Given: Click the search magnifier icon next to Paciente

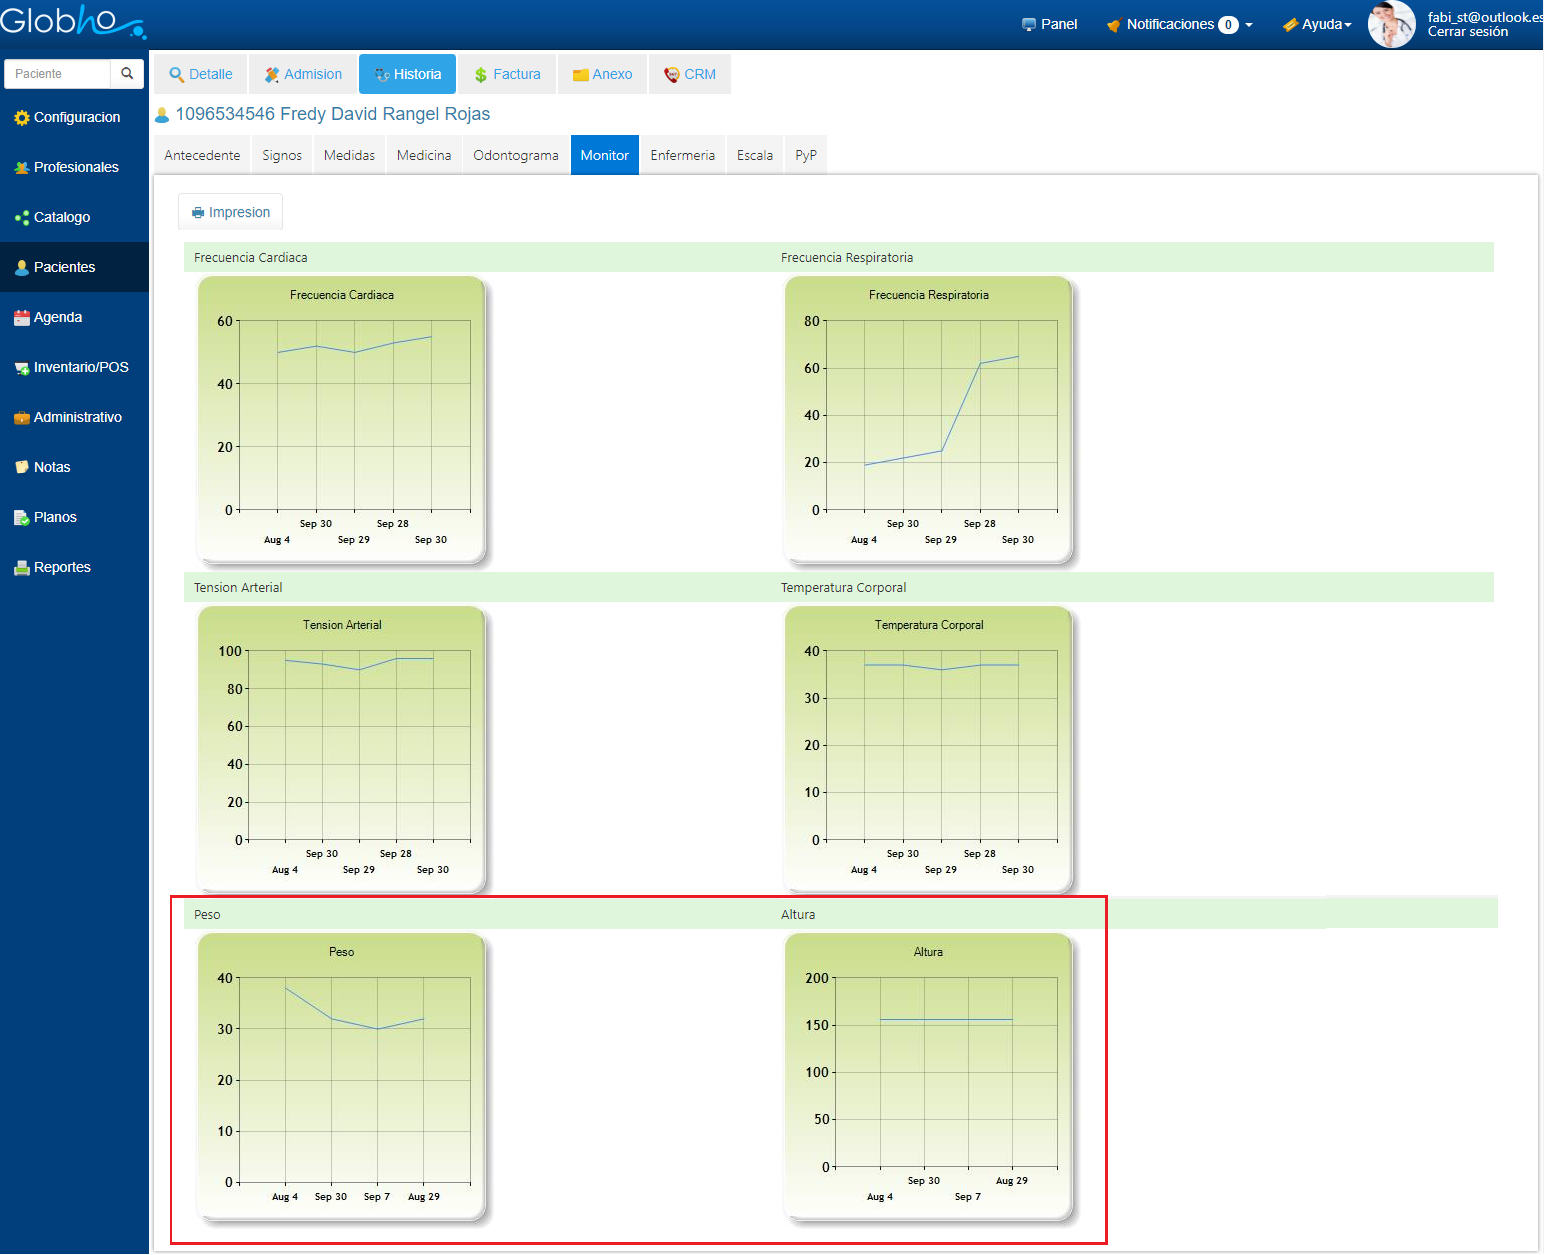Looking at the screenshot, I should 127,74.
